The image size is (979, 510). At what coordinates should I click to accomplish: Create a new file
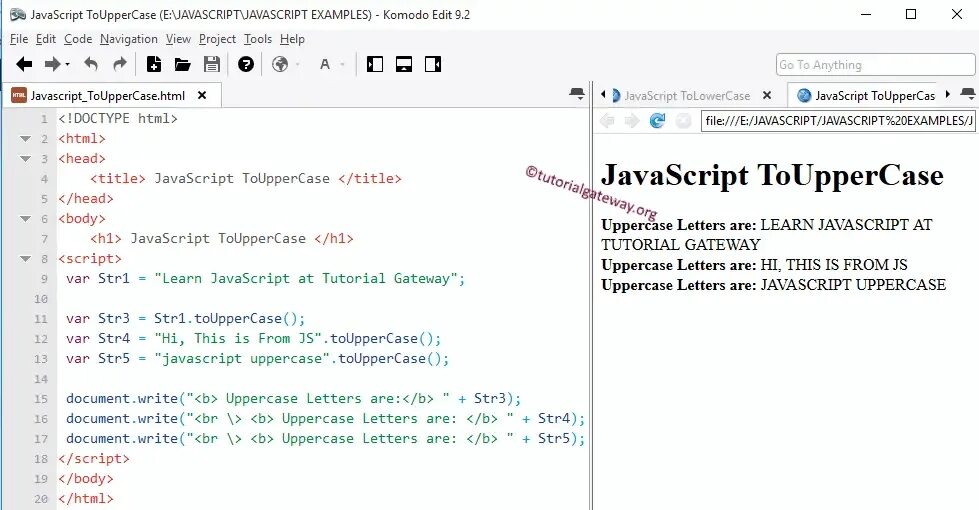(154, 64)
